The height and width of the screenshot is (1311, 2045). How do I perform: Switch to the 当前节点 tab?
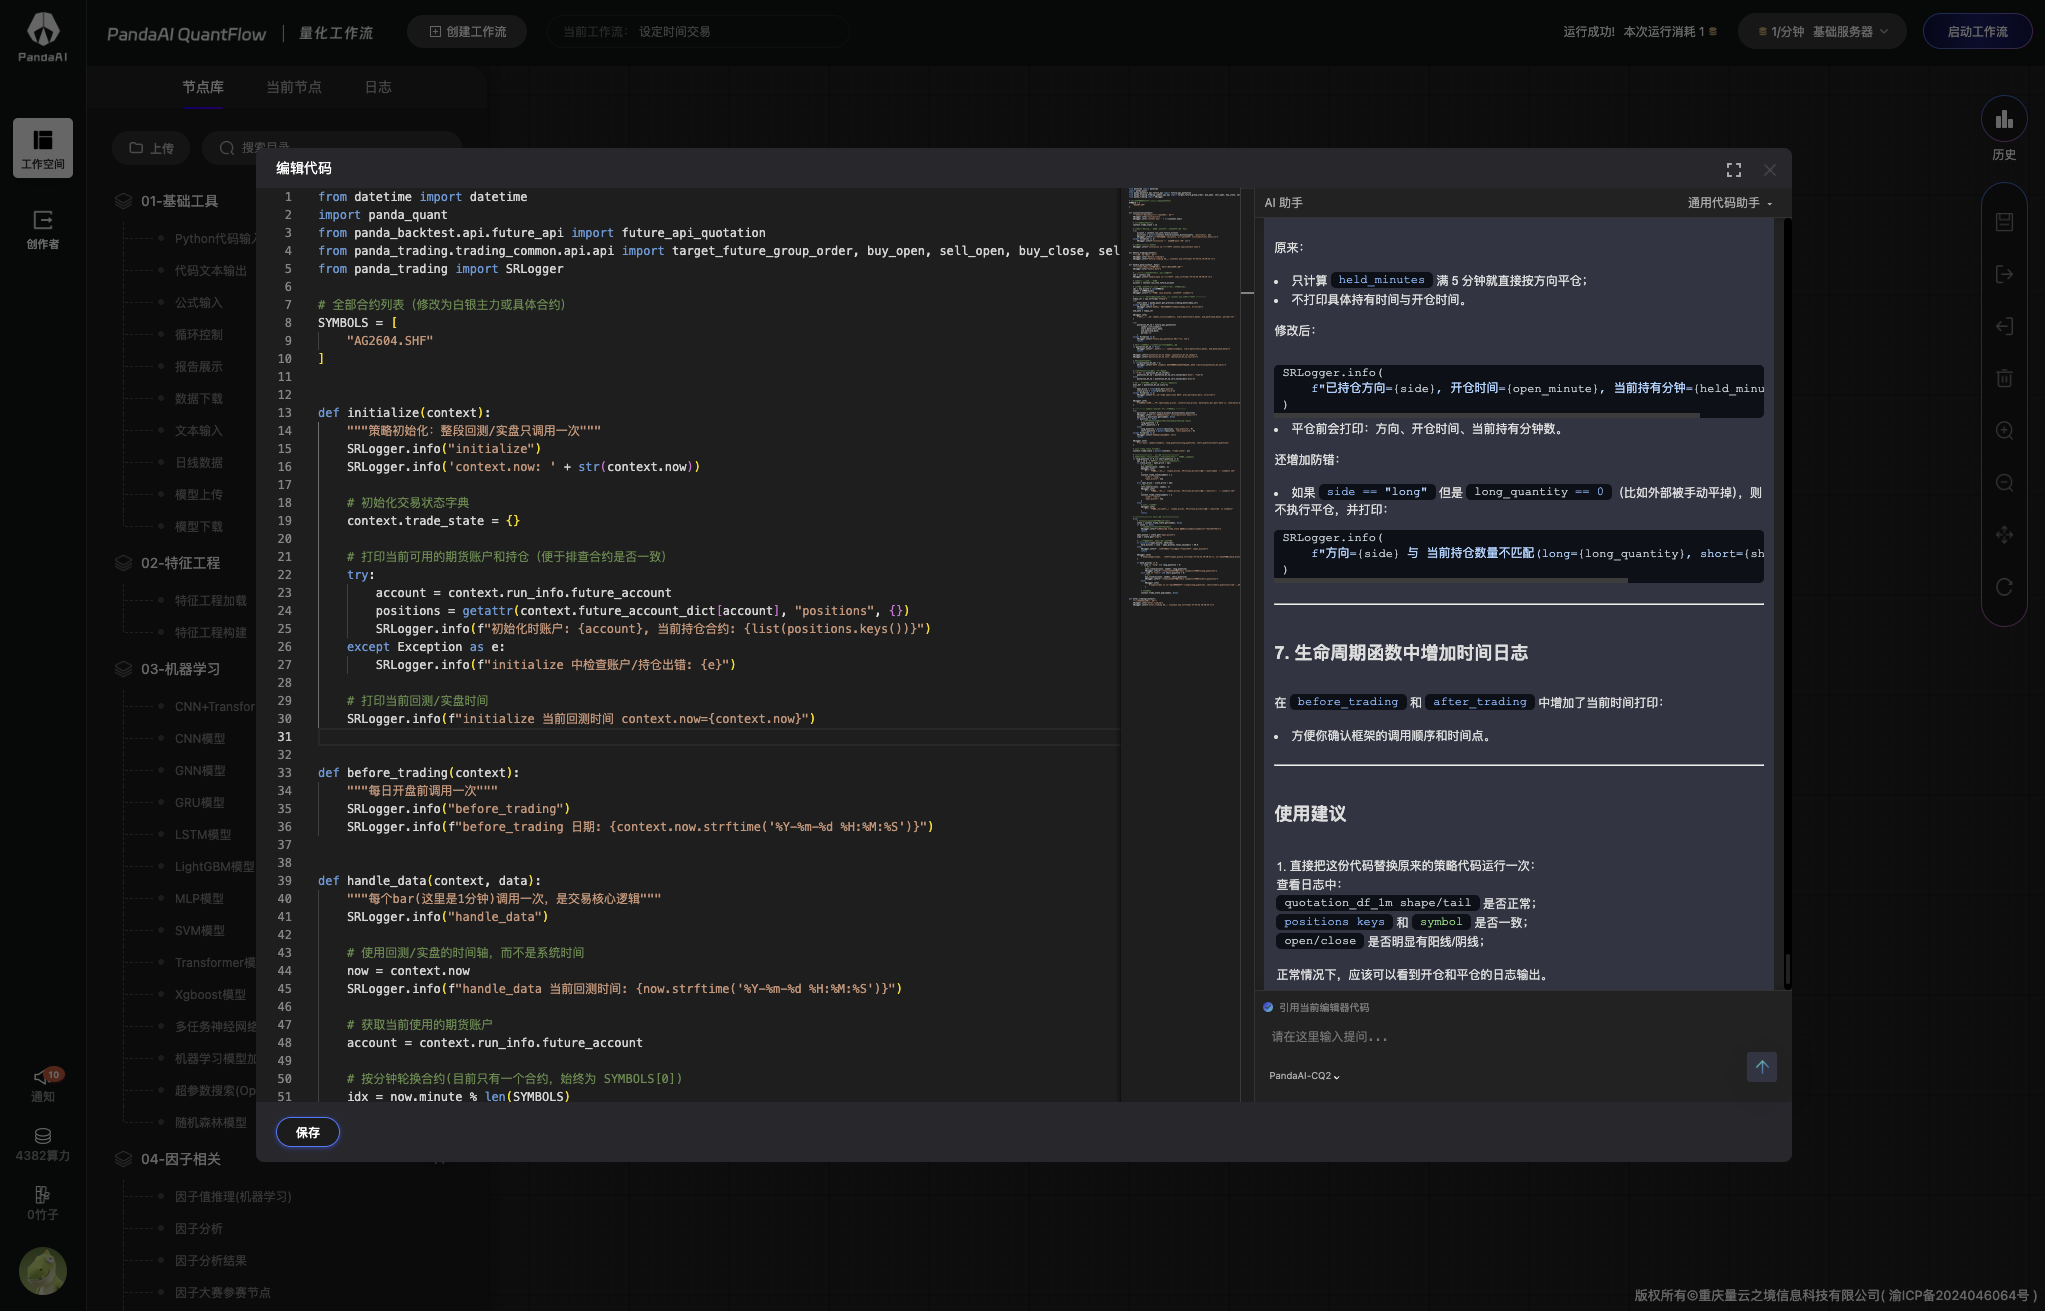294,87
